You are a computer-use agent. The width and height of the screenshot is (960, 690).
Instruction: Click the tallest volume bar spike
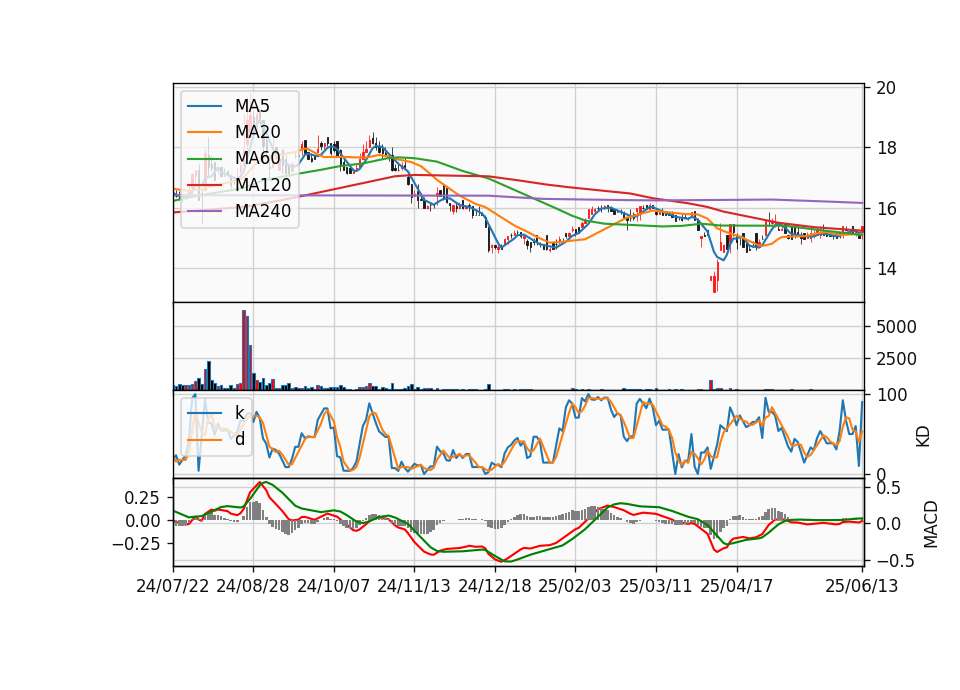coord(244,350)
